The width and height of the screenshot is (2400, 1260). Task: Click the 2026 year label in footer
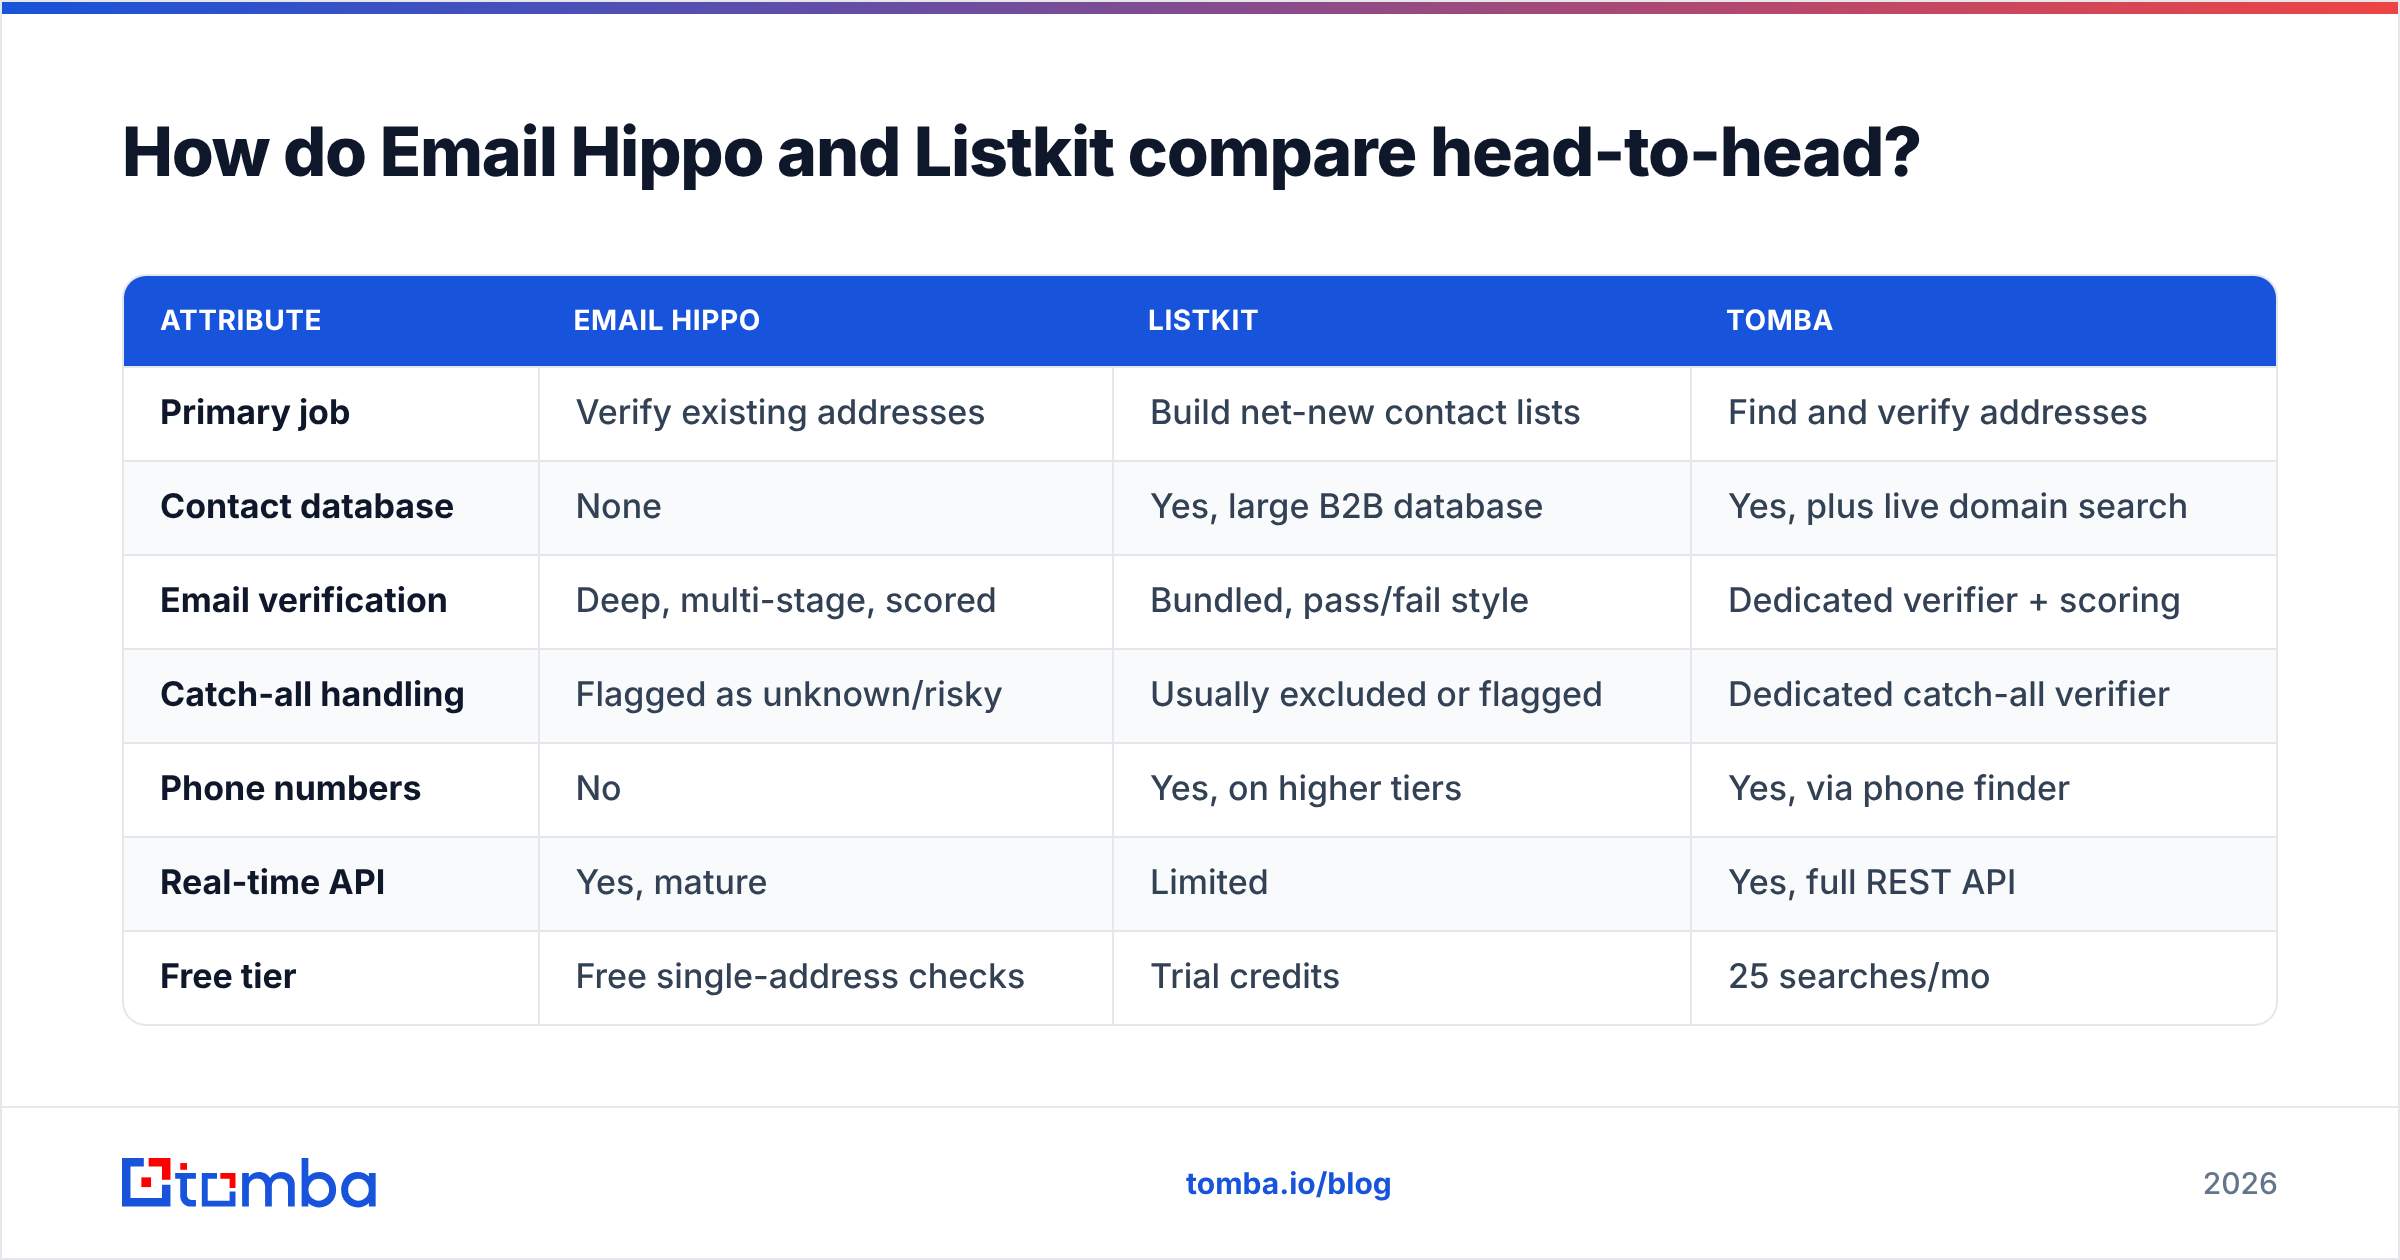(x=2240, y=1184)
